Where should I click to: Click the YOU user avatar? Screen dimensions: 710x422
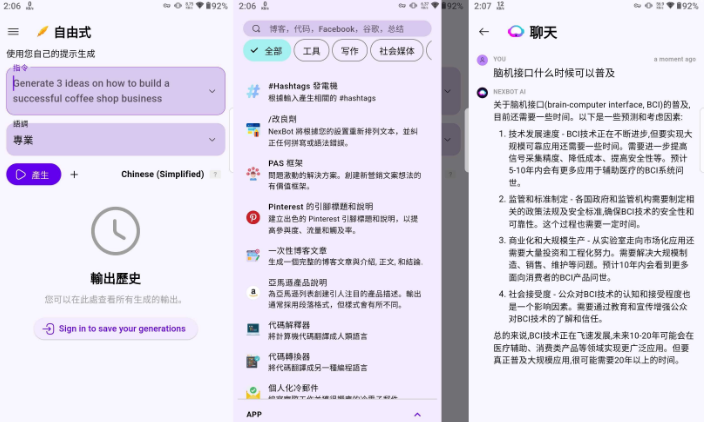(x=482, y=60)
